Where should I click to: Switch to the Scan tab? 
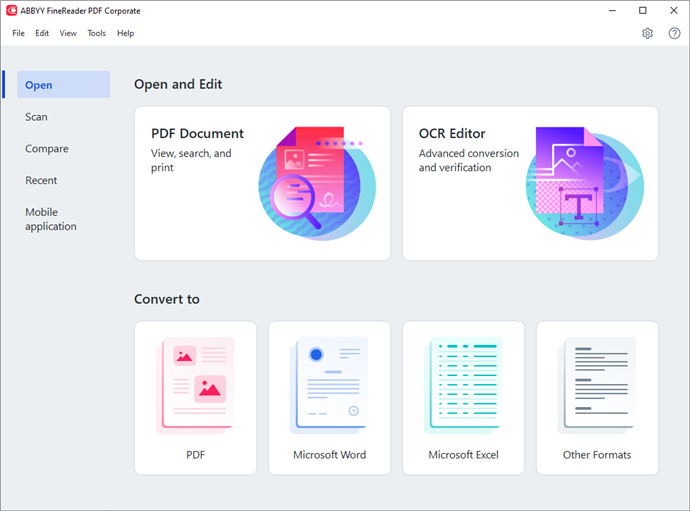click(x=36, y=117)
